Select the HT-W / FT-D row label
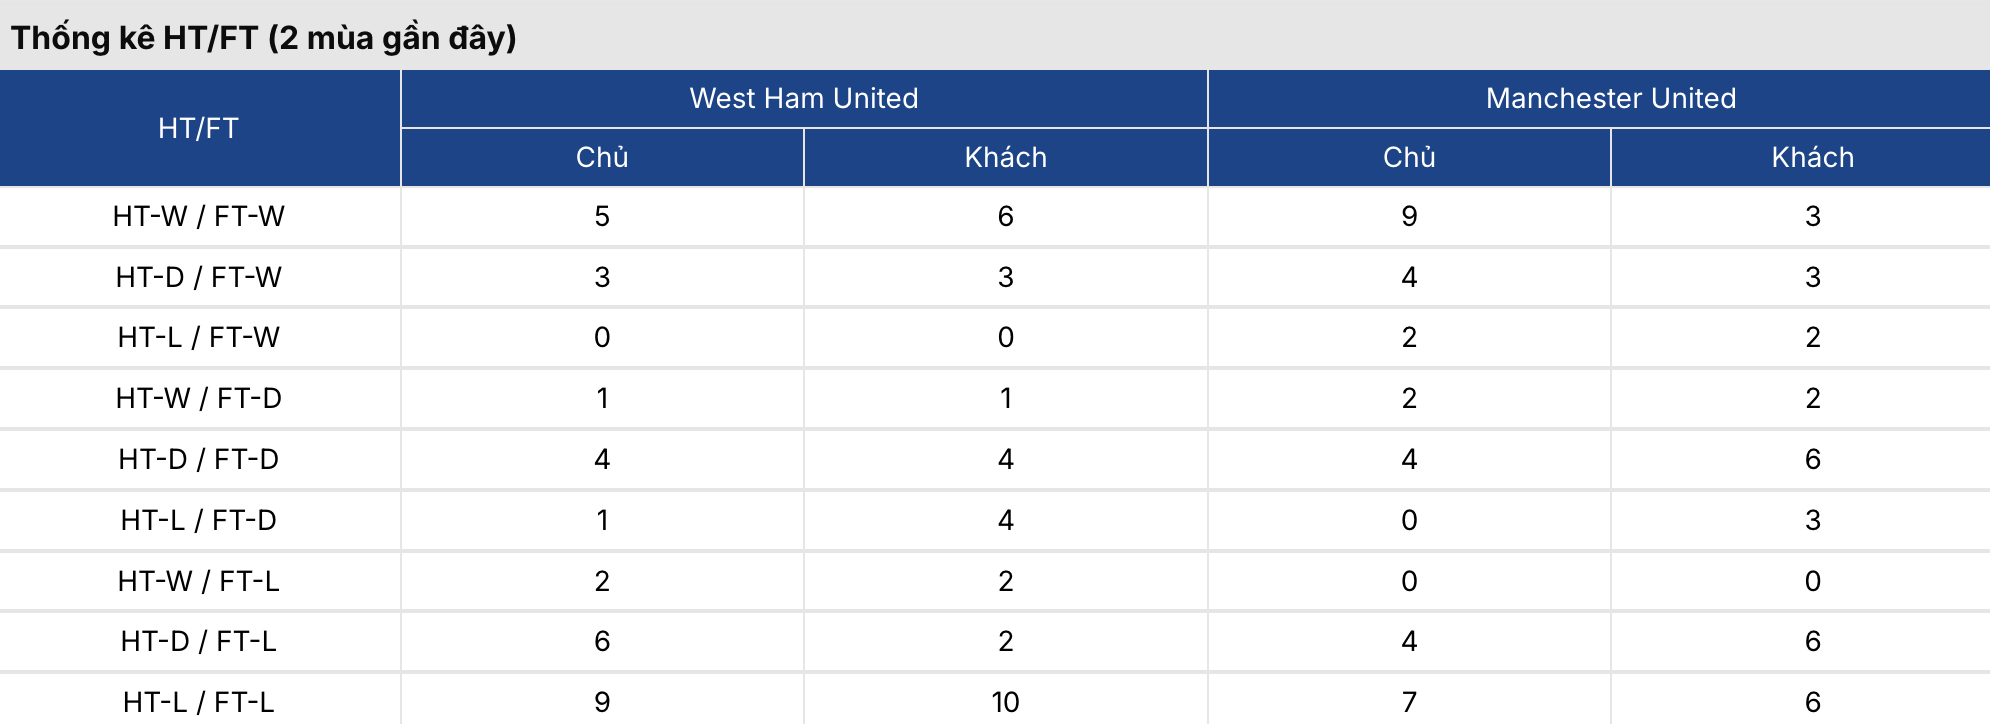Image resolution: width=1990 pixels, height=724 pixels. 198,398
